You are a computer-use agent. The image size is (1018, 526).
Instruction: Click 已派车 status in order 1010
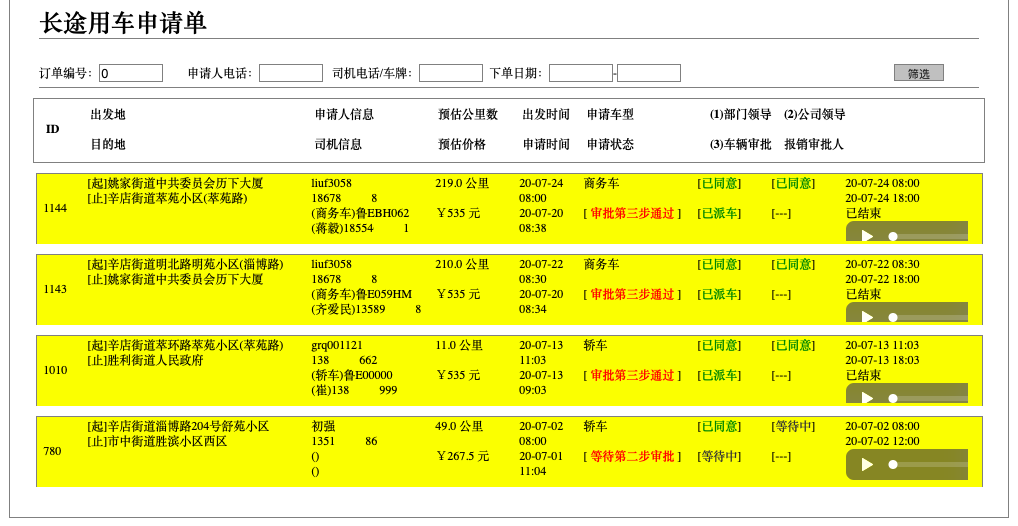point(719,376)
